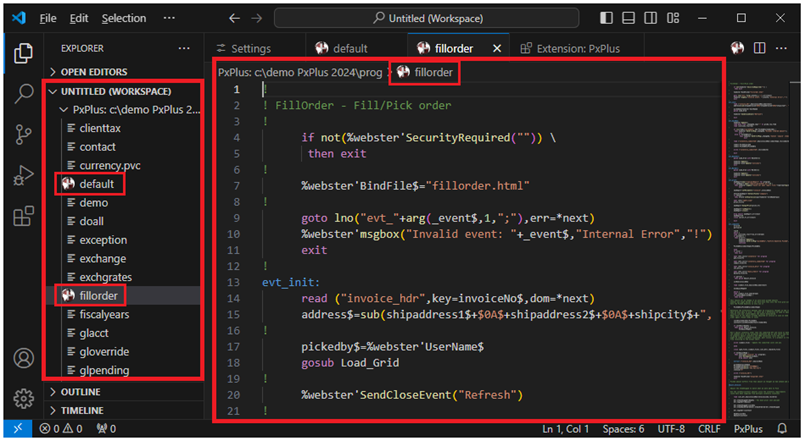The height and width of the screenshot is (441, 805).
Task: Click the Accounts icon
Action: click(24, 359)
